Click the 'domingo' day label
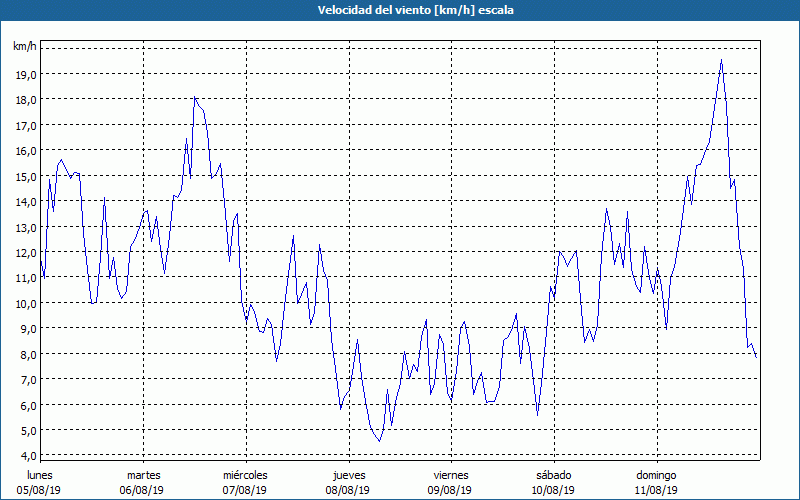Screen dimensions: 800x500 click(x=656, y=476)
